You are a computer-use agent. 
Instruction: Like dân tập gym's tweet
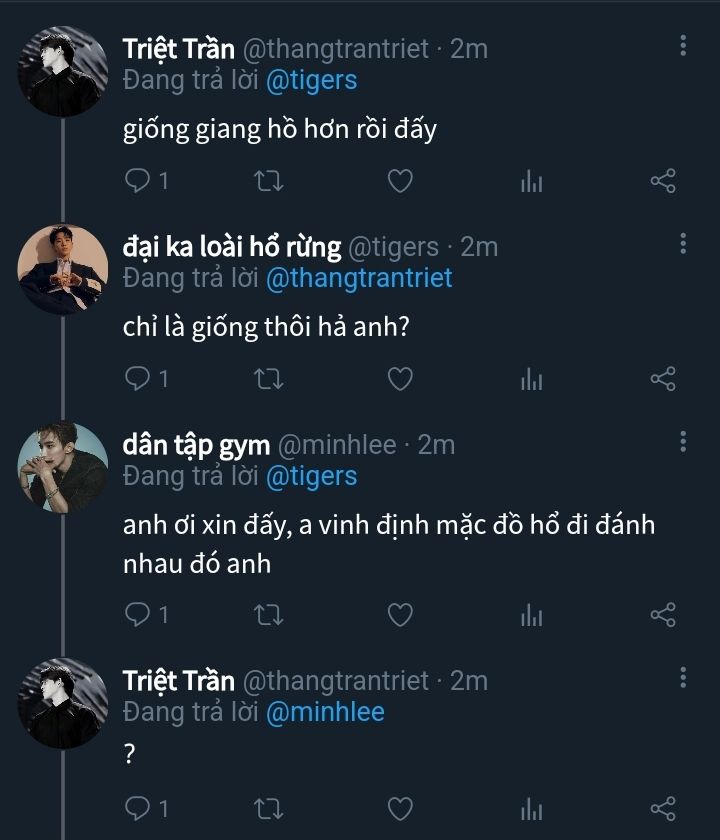pyautogui.click(x=400, y=615)
